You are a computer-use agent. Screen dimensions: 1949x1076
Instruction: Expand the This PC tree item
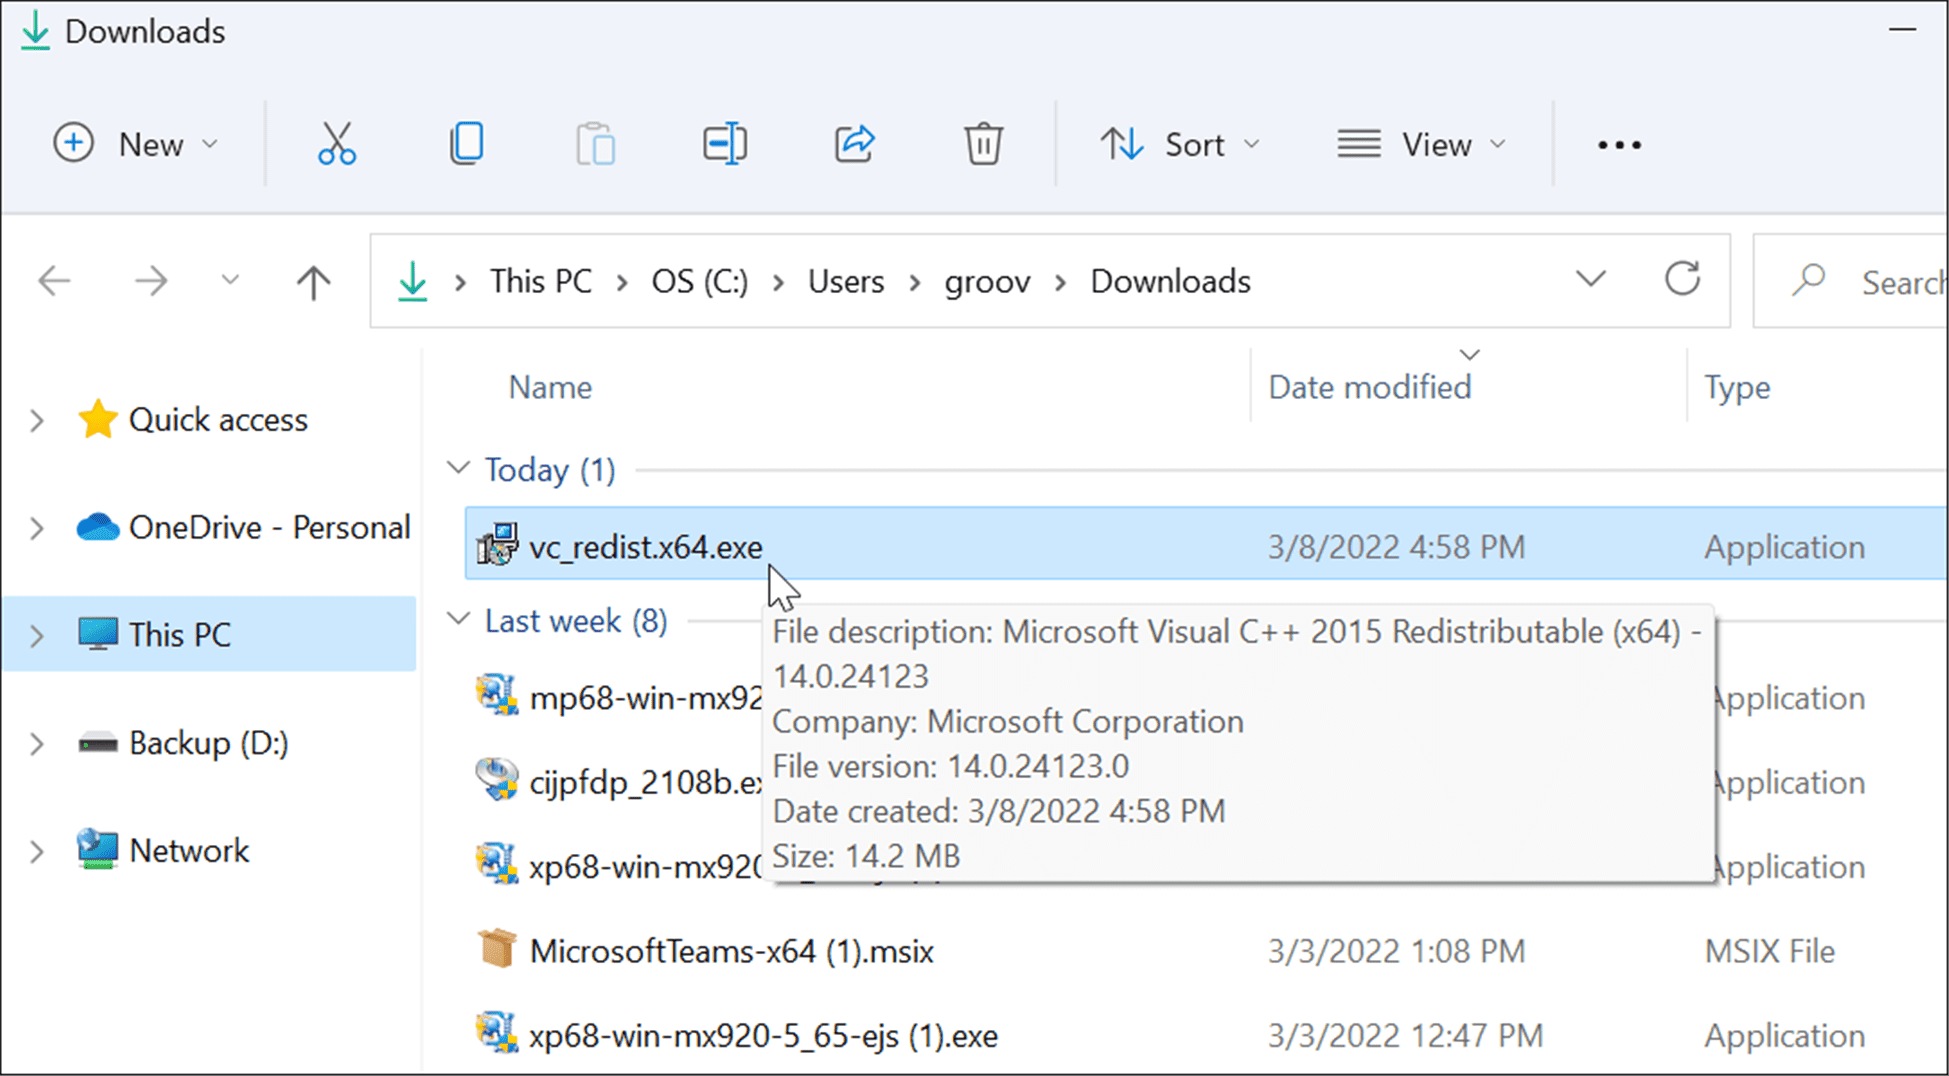click(36, 633)
